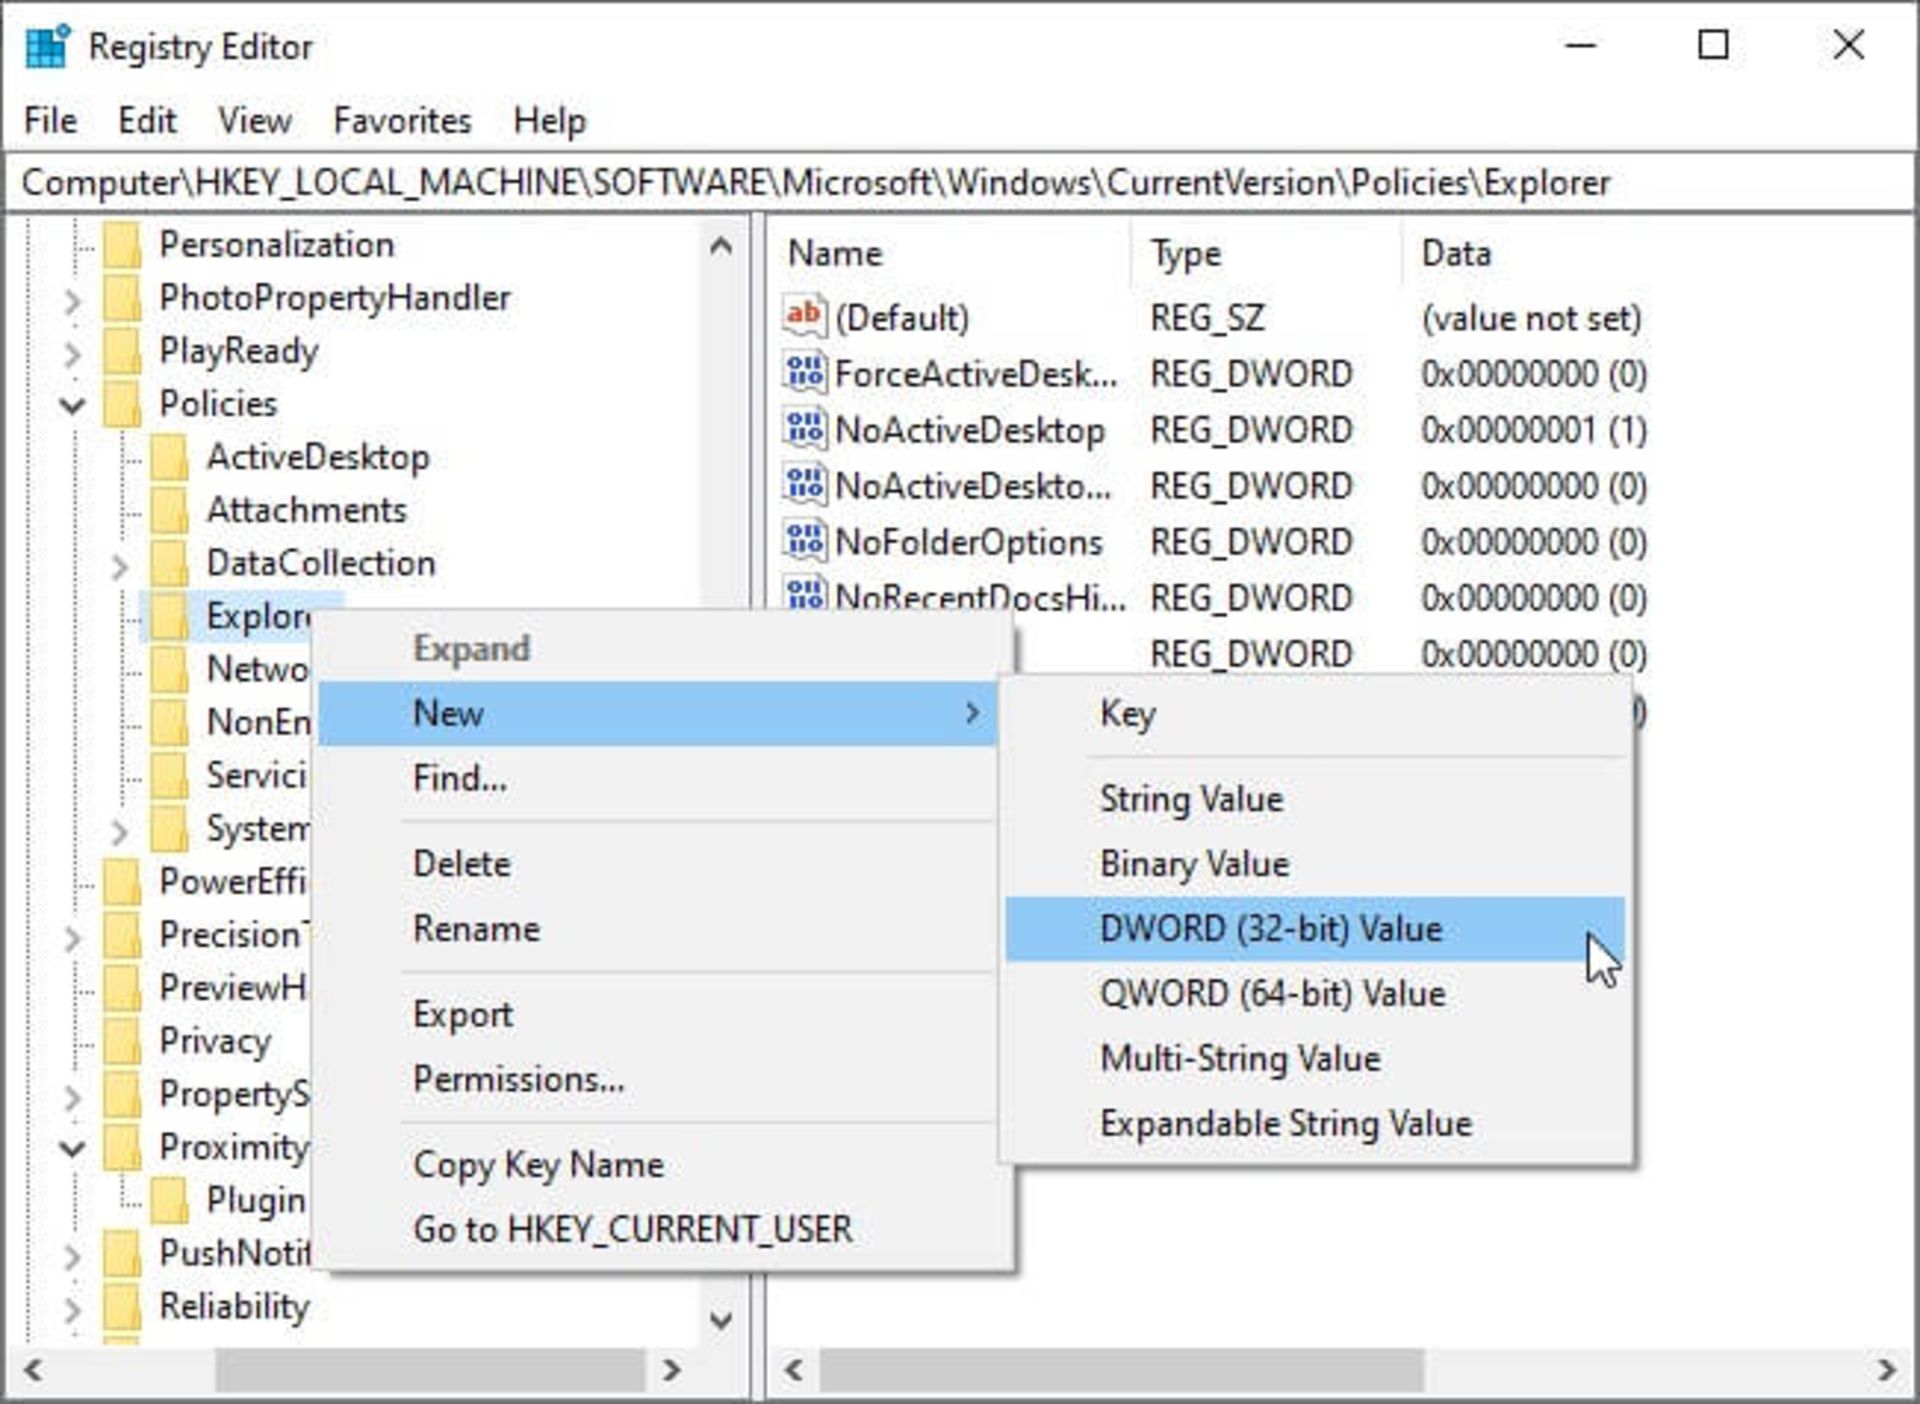Click the NoActiveDesktop DWORD value icon
This screenshot has width=1920, height=1404.
(804, 429)
